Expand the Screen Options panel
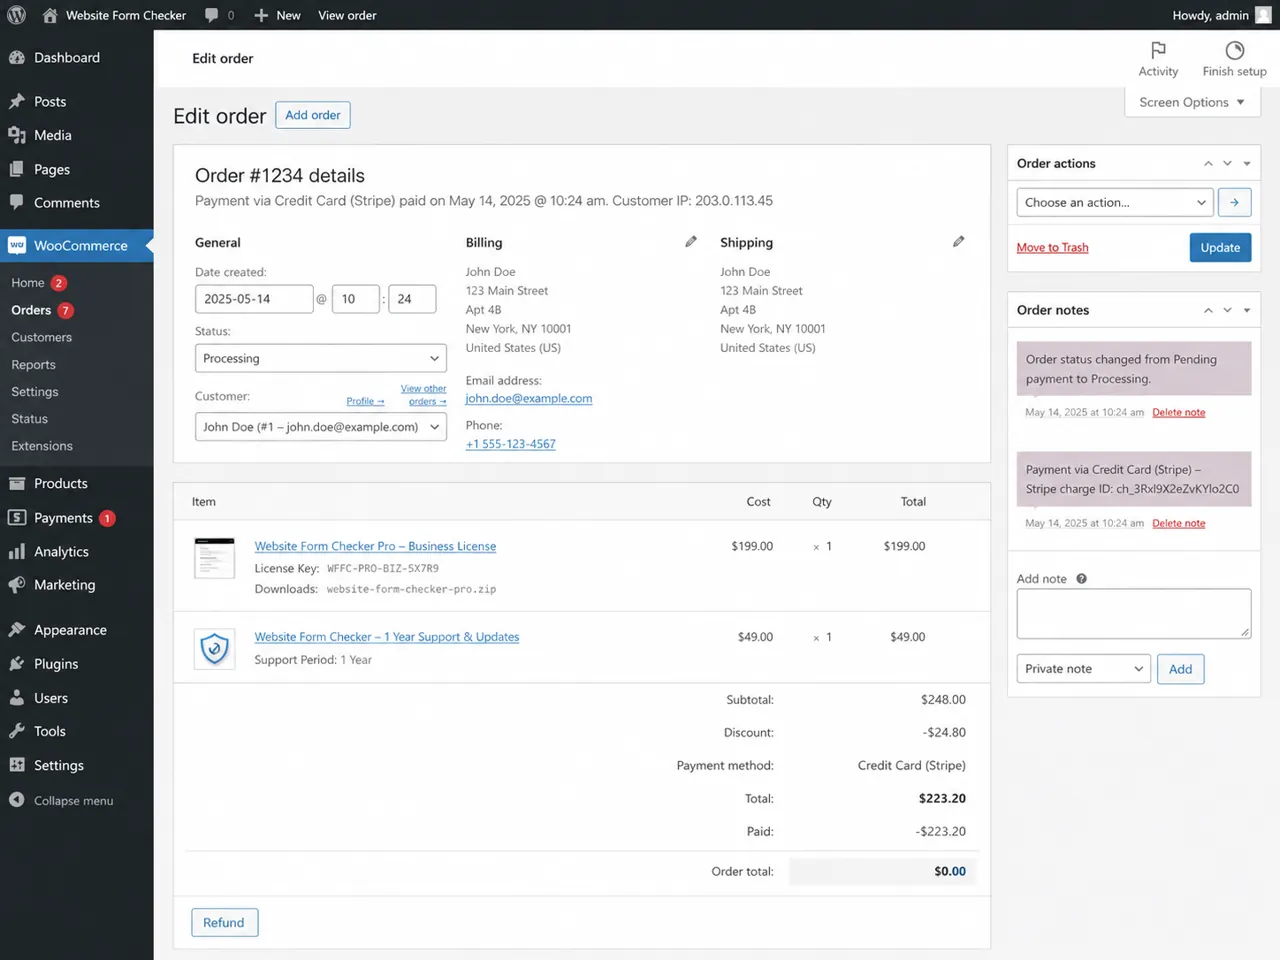 1192,102
